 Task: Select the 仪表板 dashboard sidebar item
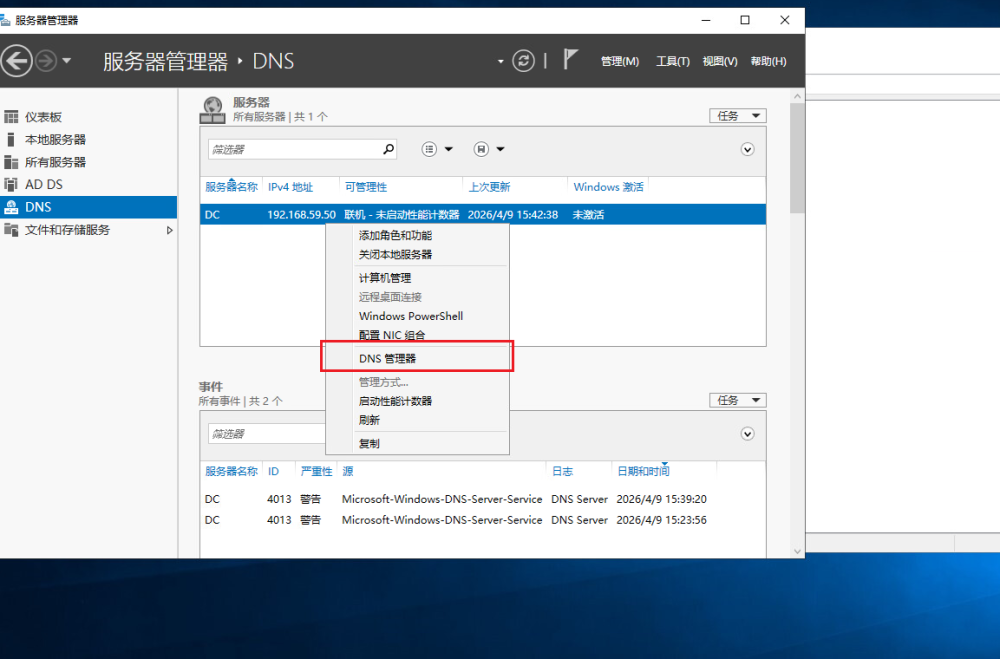[x=43, y=117]
